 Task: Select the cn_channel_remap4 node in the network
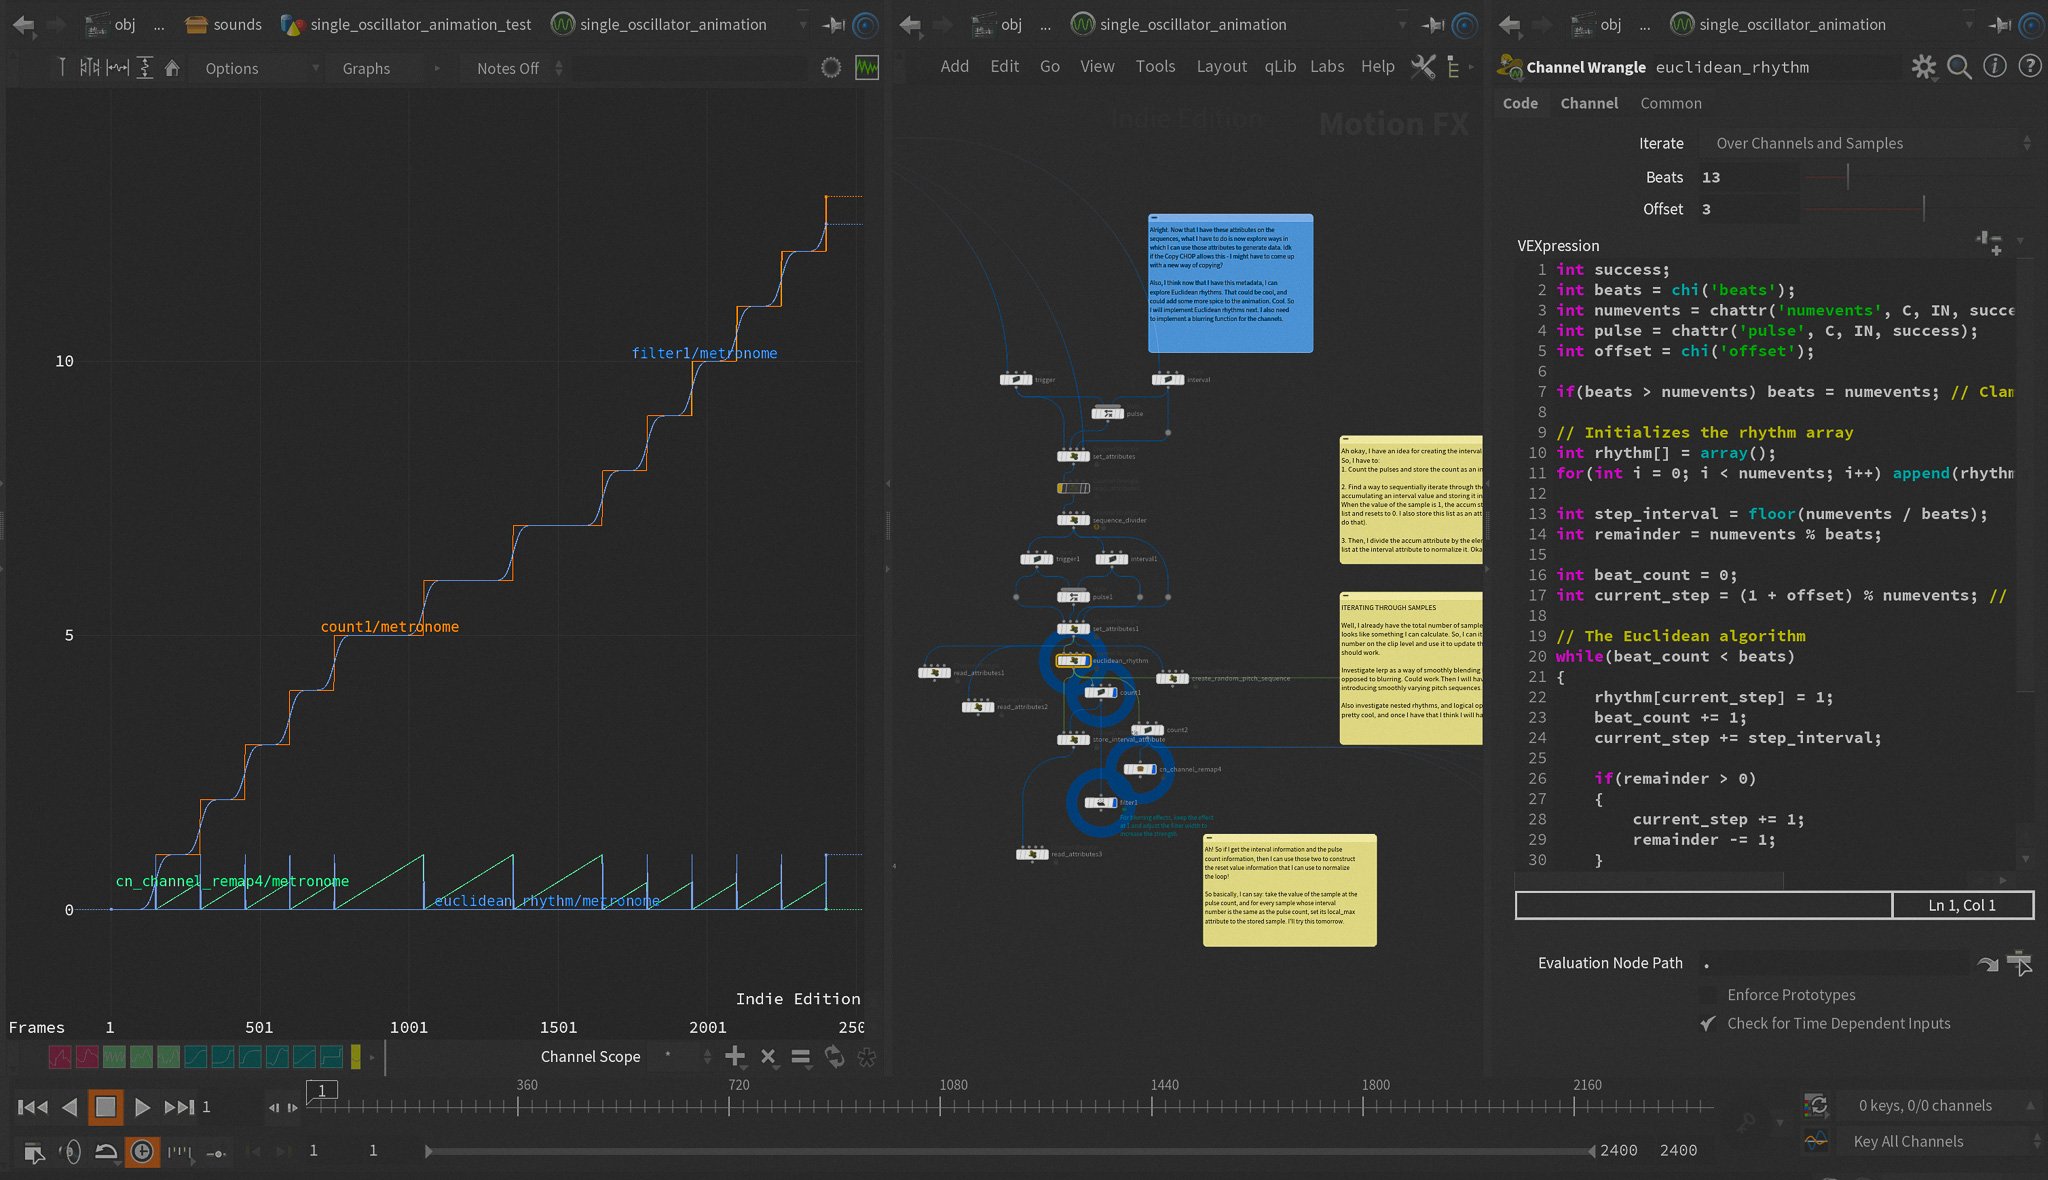coord(1140,769)
